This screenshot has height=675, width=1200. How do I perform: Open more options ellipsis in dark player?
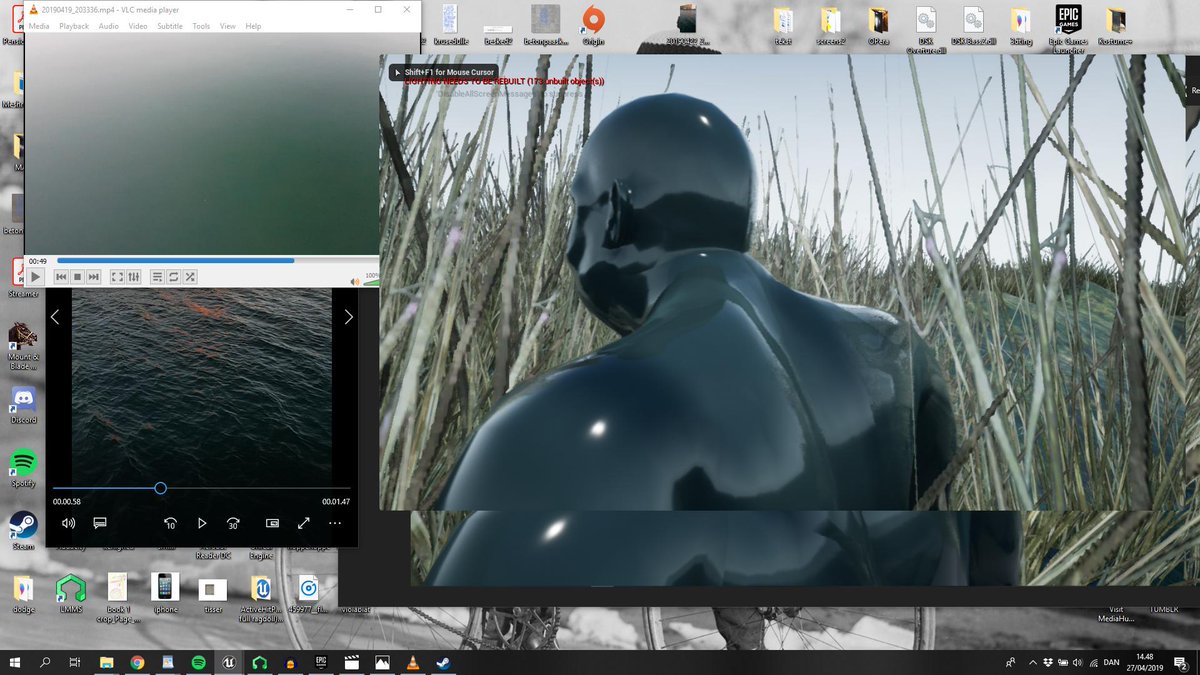335,522
